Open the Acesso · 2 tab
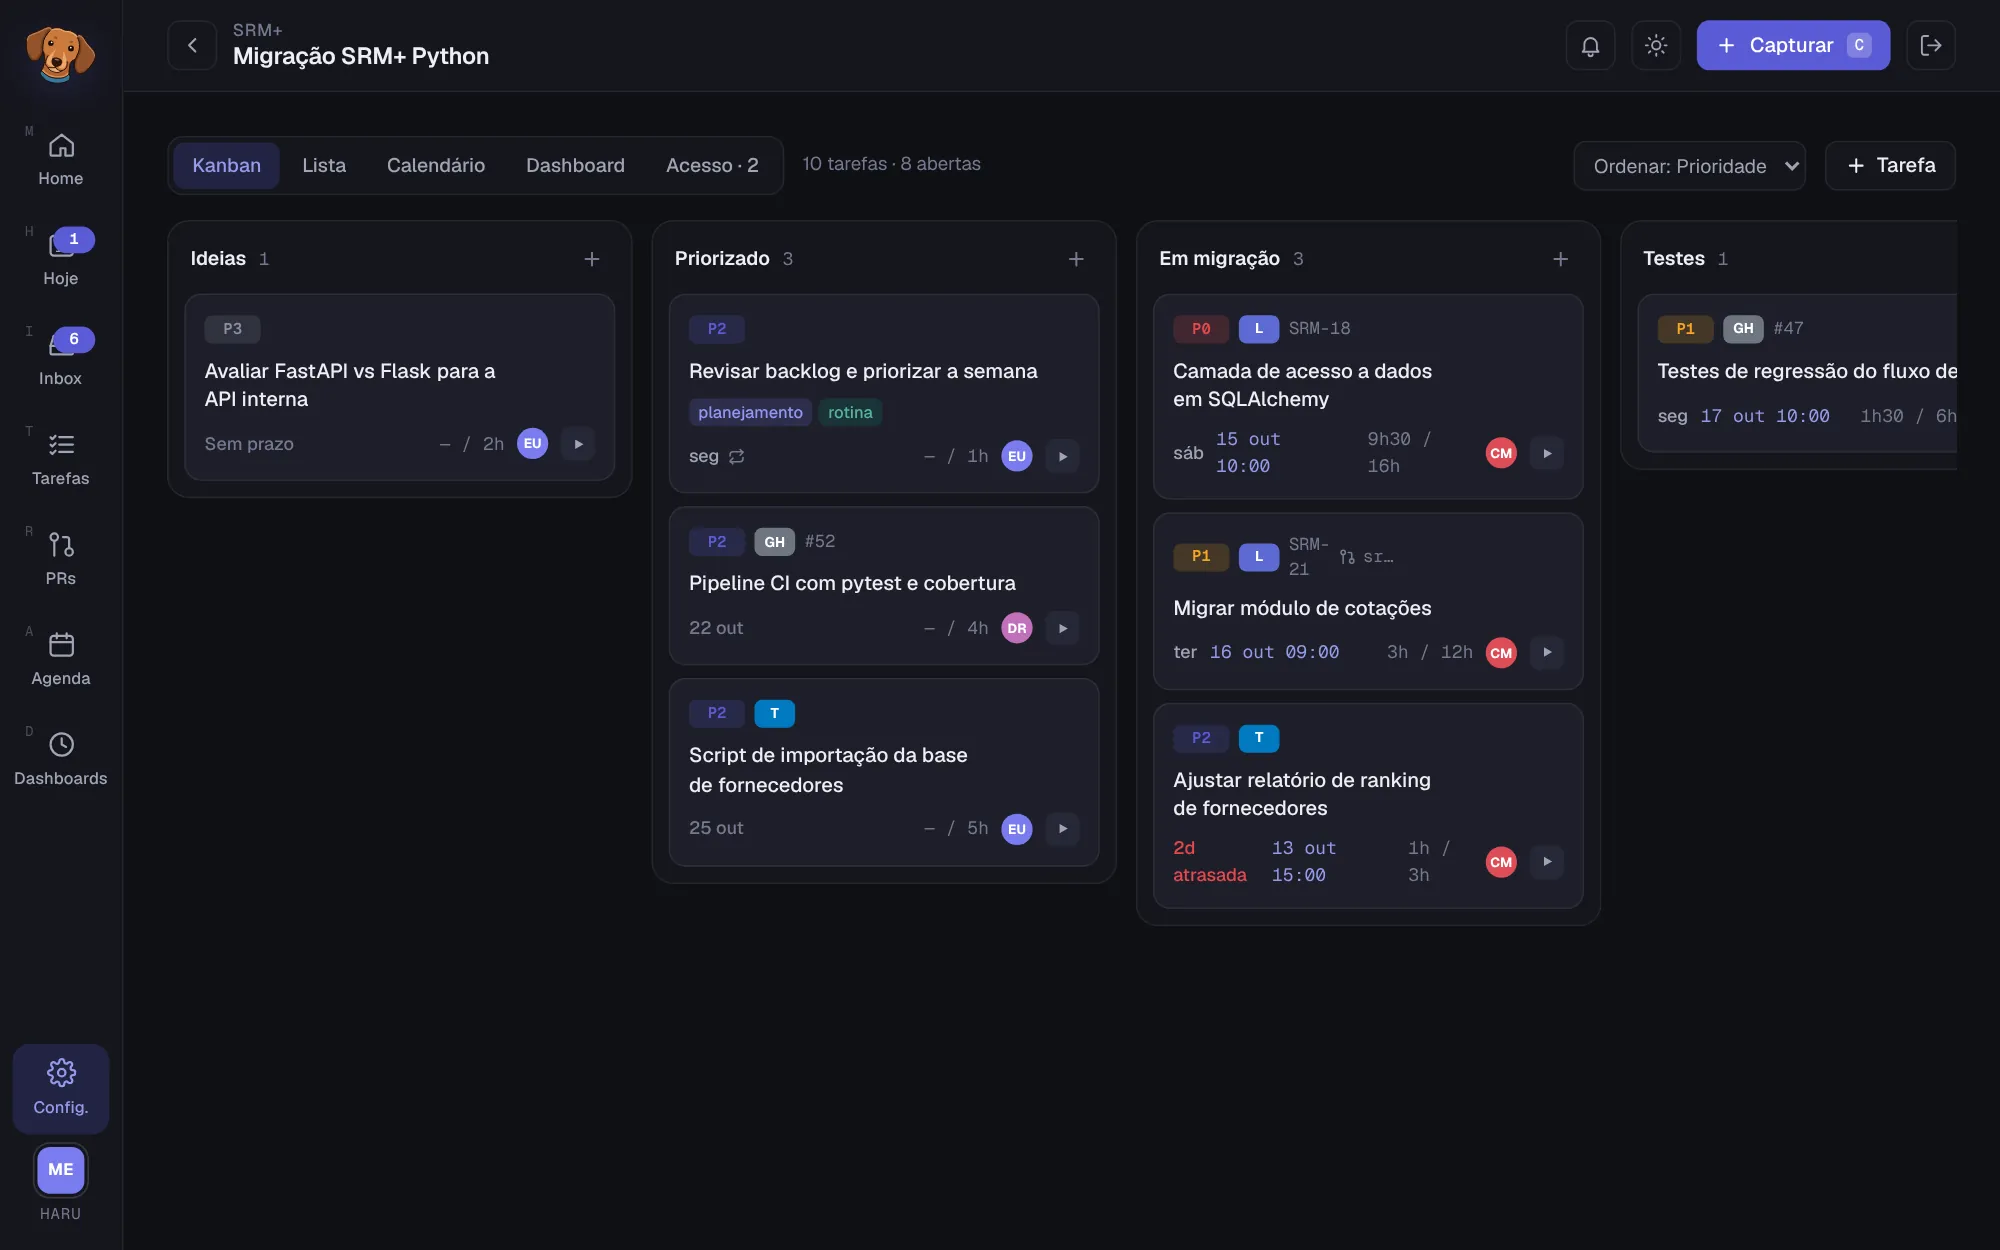 click(712, 165)
